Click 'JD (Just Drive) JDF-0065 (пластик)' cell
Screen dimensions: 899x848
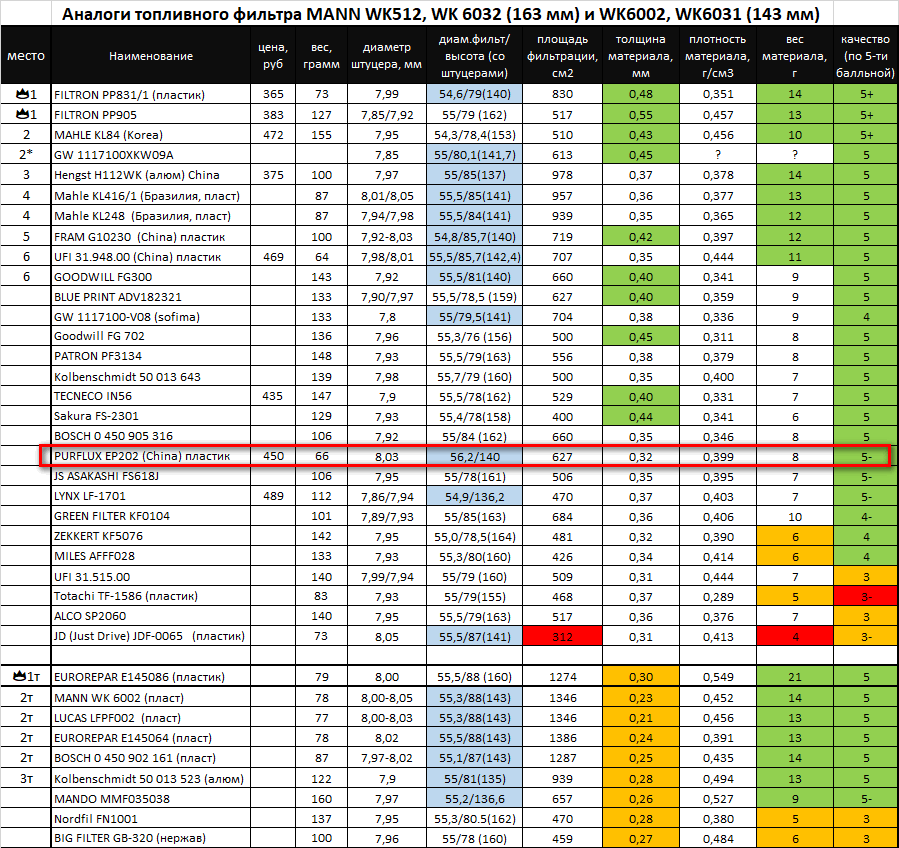tap(151, 636)
